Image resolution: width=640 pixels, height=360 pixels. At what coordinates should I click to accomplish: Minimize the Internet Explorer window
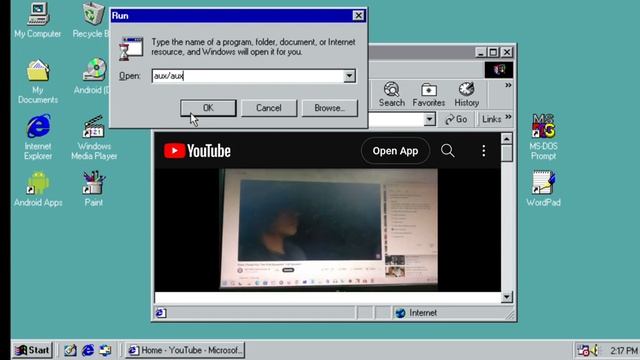click(481, 52)
